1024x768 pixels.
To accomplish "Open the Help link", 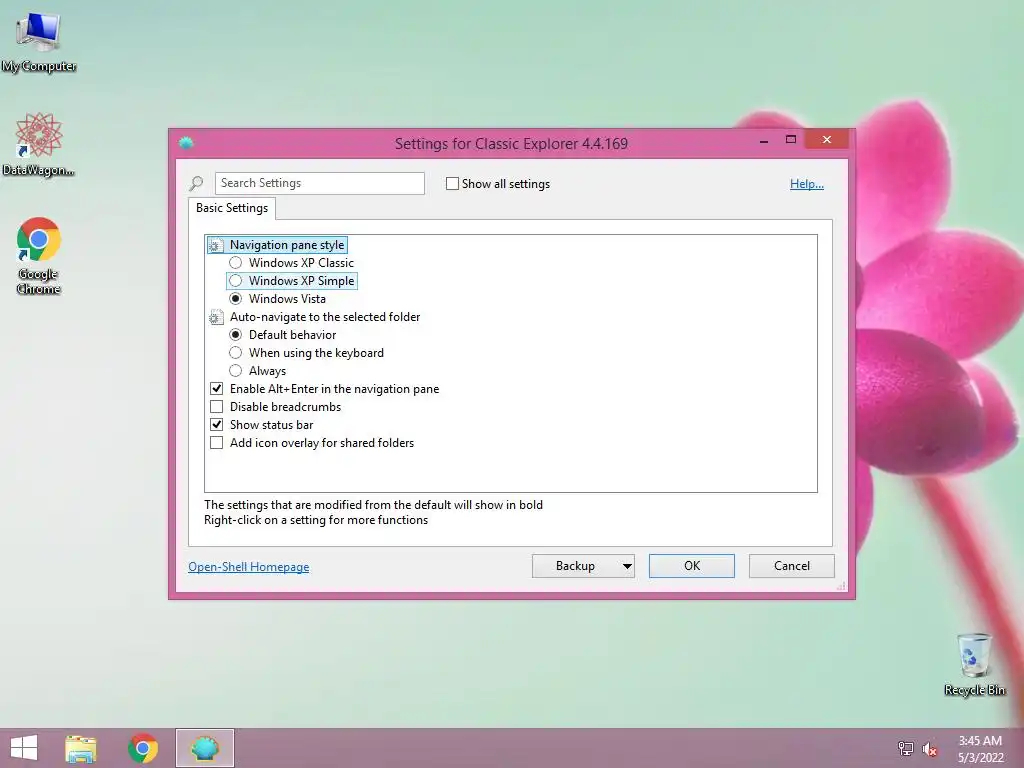I will 807,184.
